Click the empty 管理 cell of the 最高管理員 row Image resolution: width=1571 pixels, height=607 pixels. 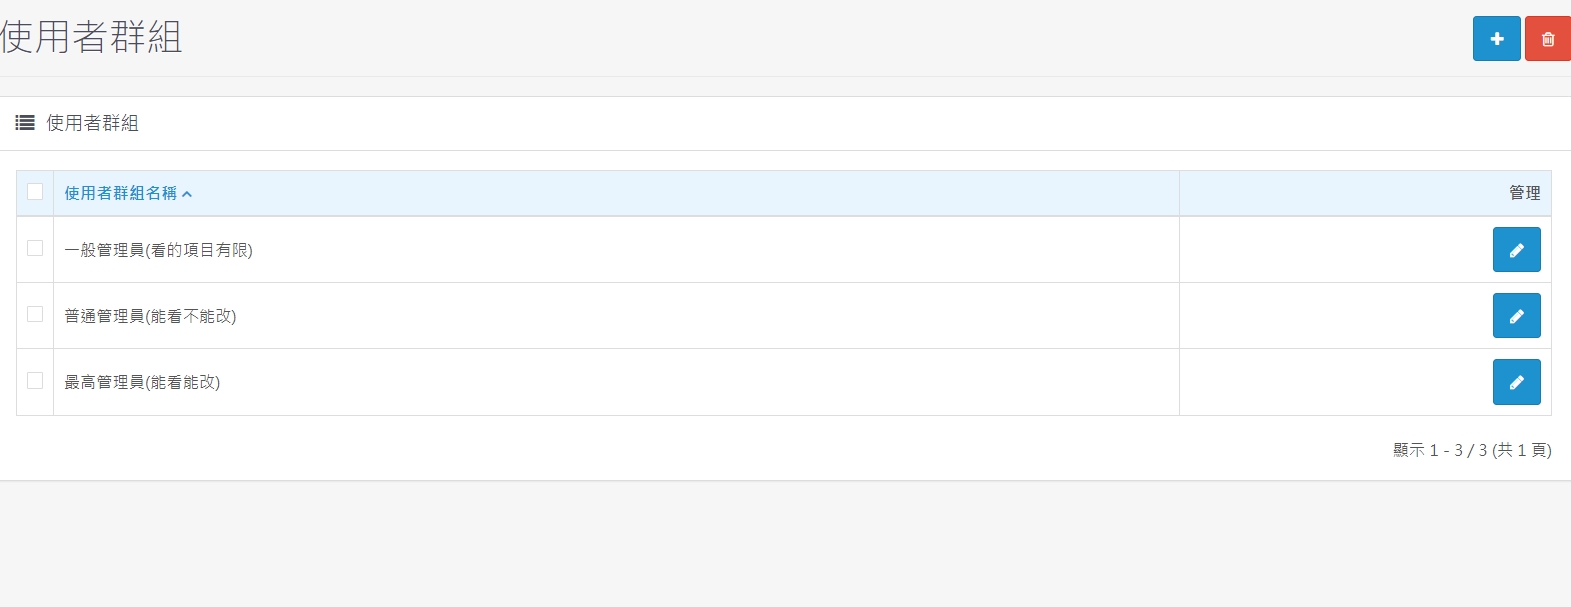[x=1336, y=382]
